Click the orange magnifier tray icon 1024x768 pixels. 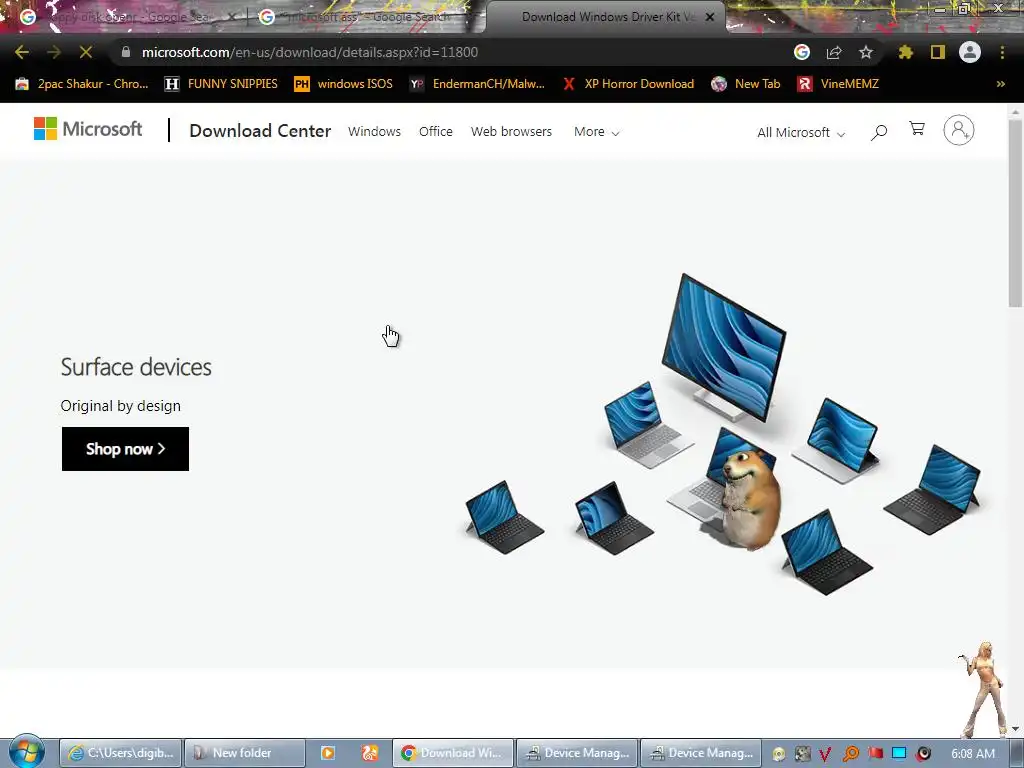[850, 754]
